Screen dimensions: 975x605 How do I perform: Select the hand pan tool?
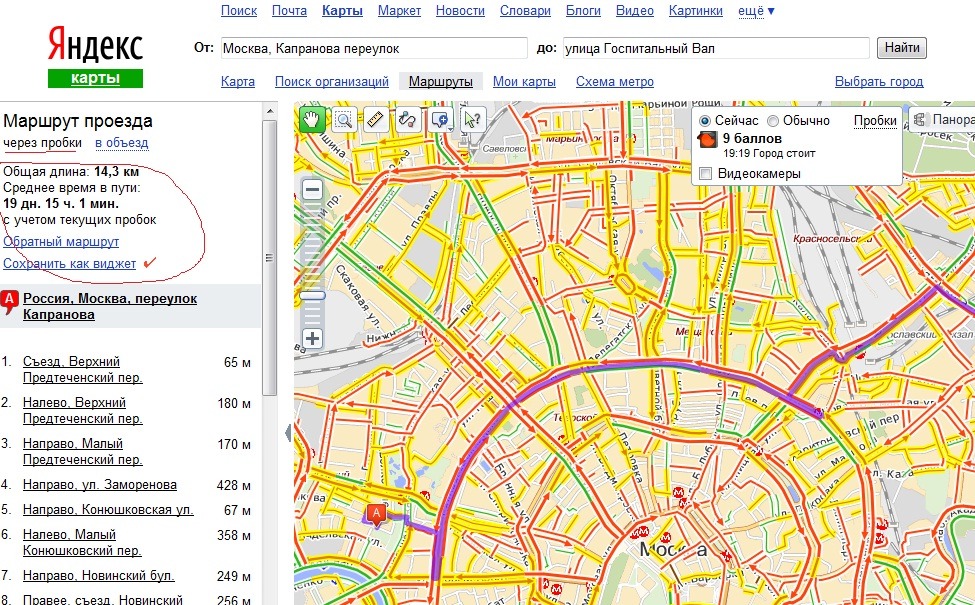[x=312, y=119]
